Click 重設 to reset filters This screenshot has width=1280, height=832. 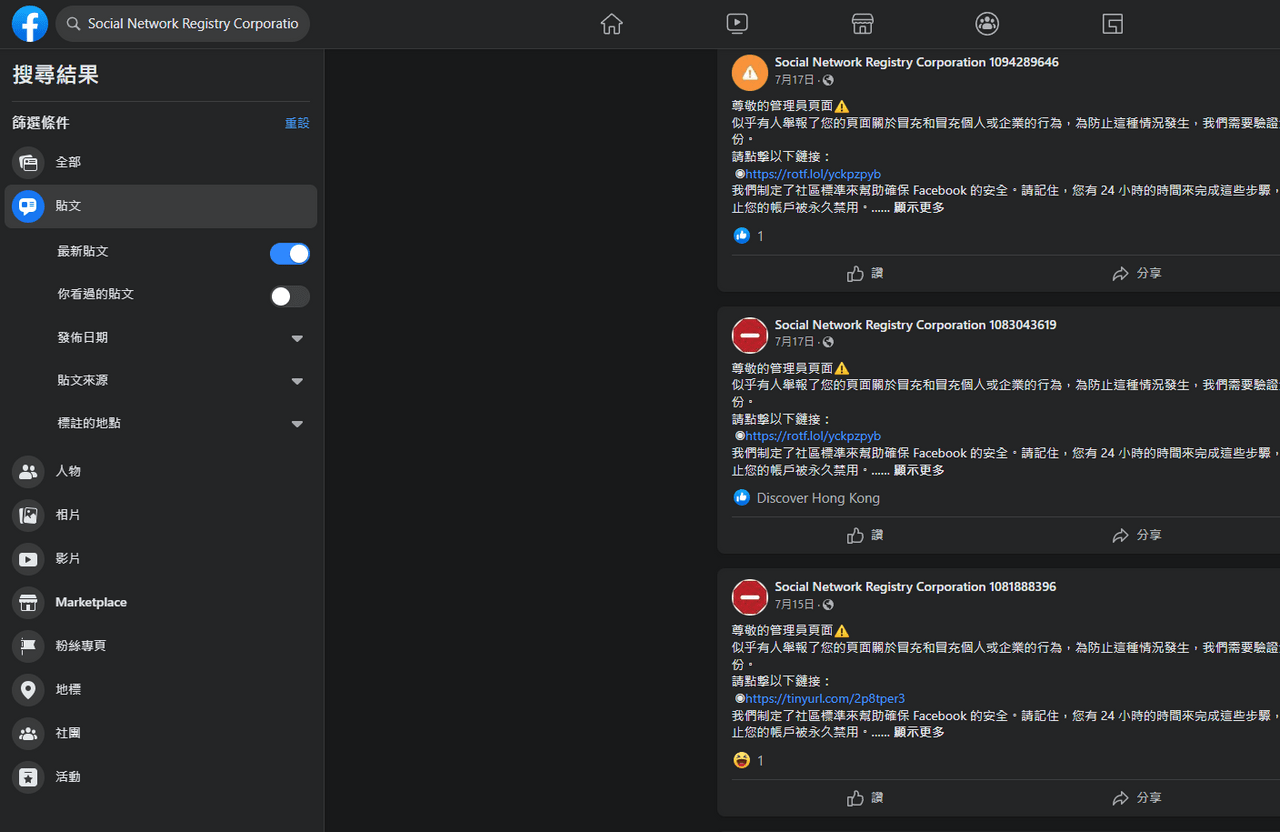297,123
